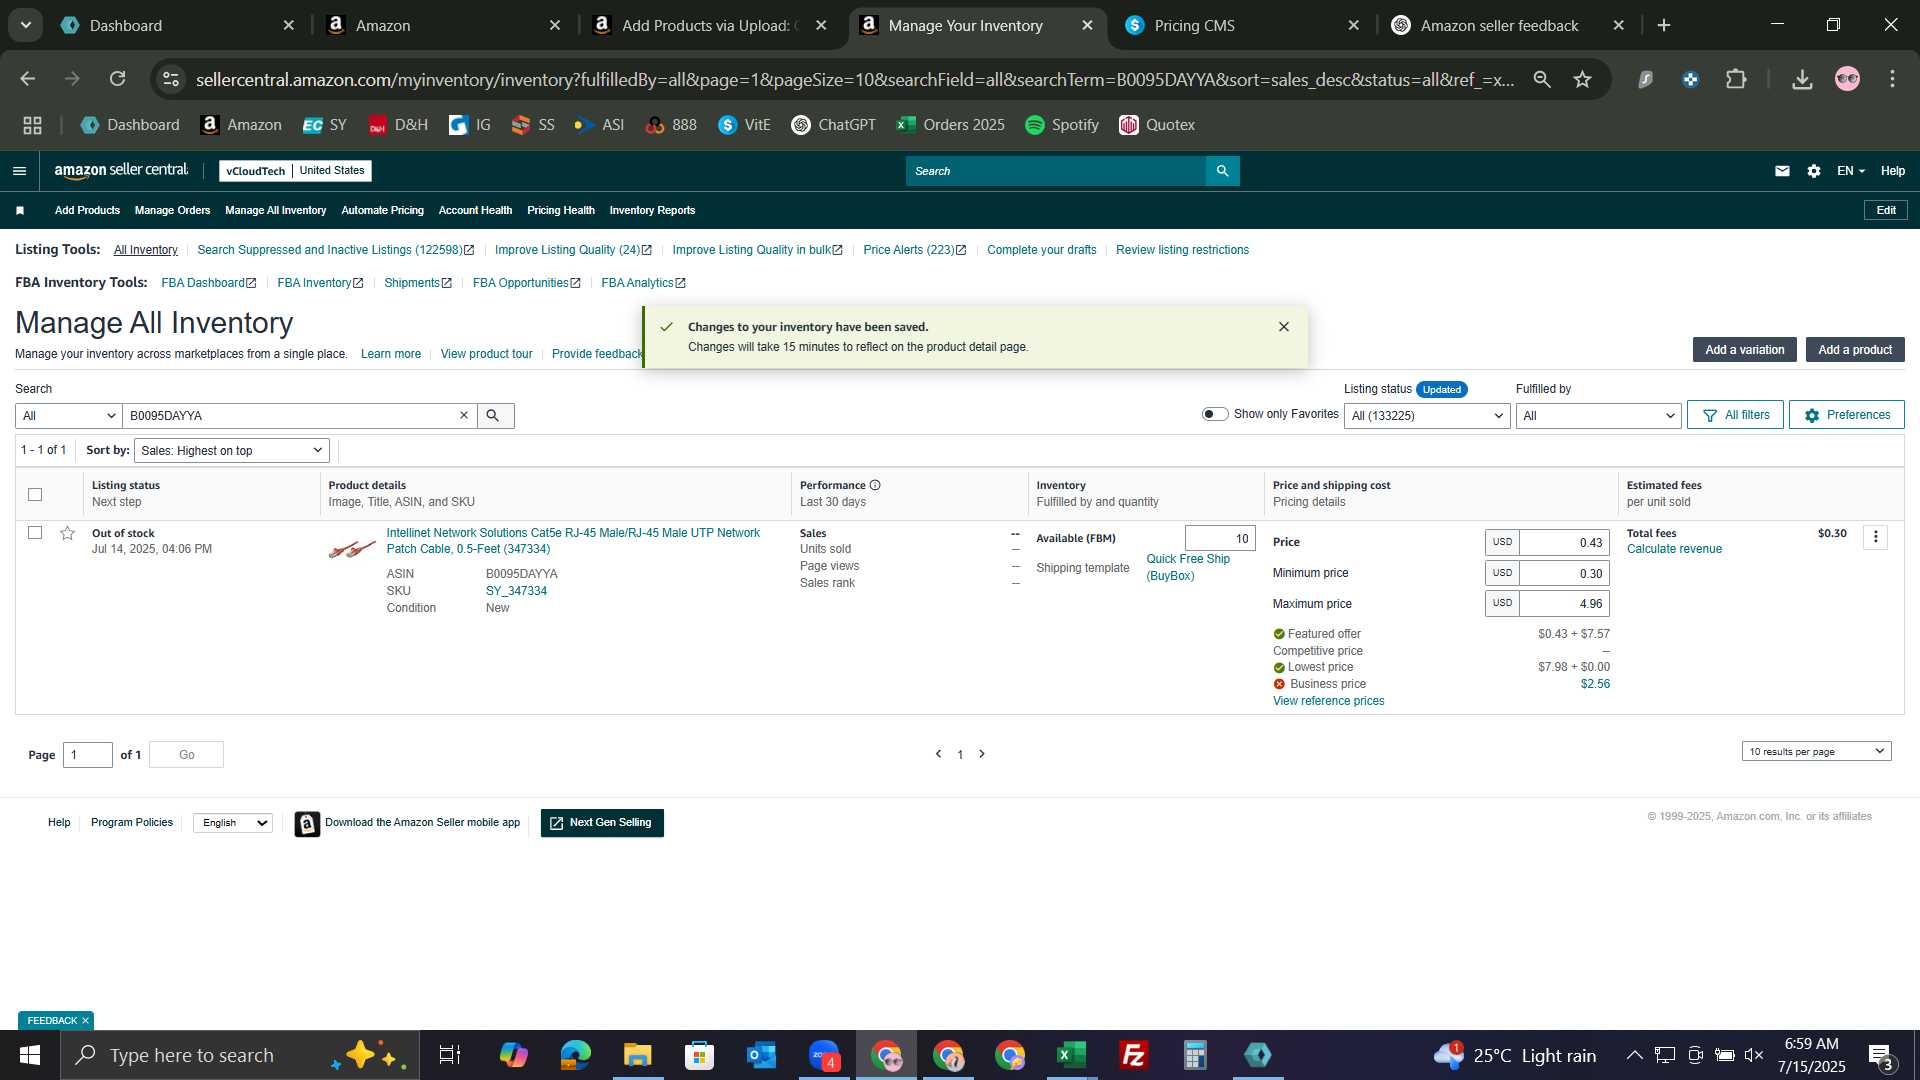
Task: Close the FEEDBACK widget
Action: (85, 1021)
